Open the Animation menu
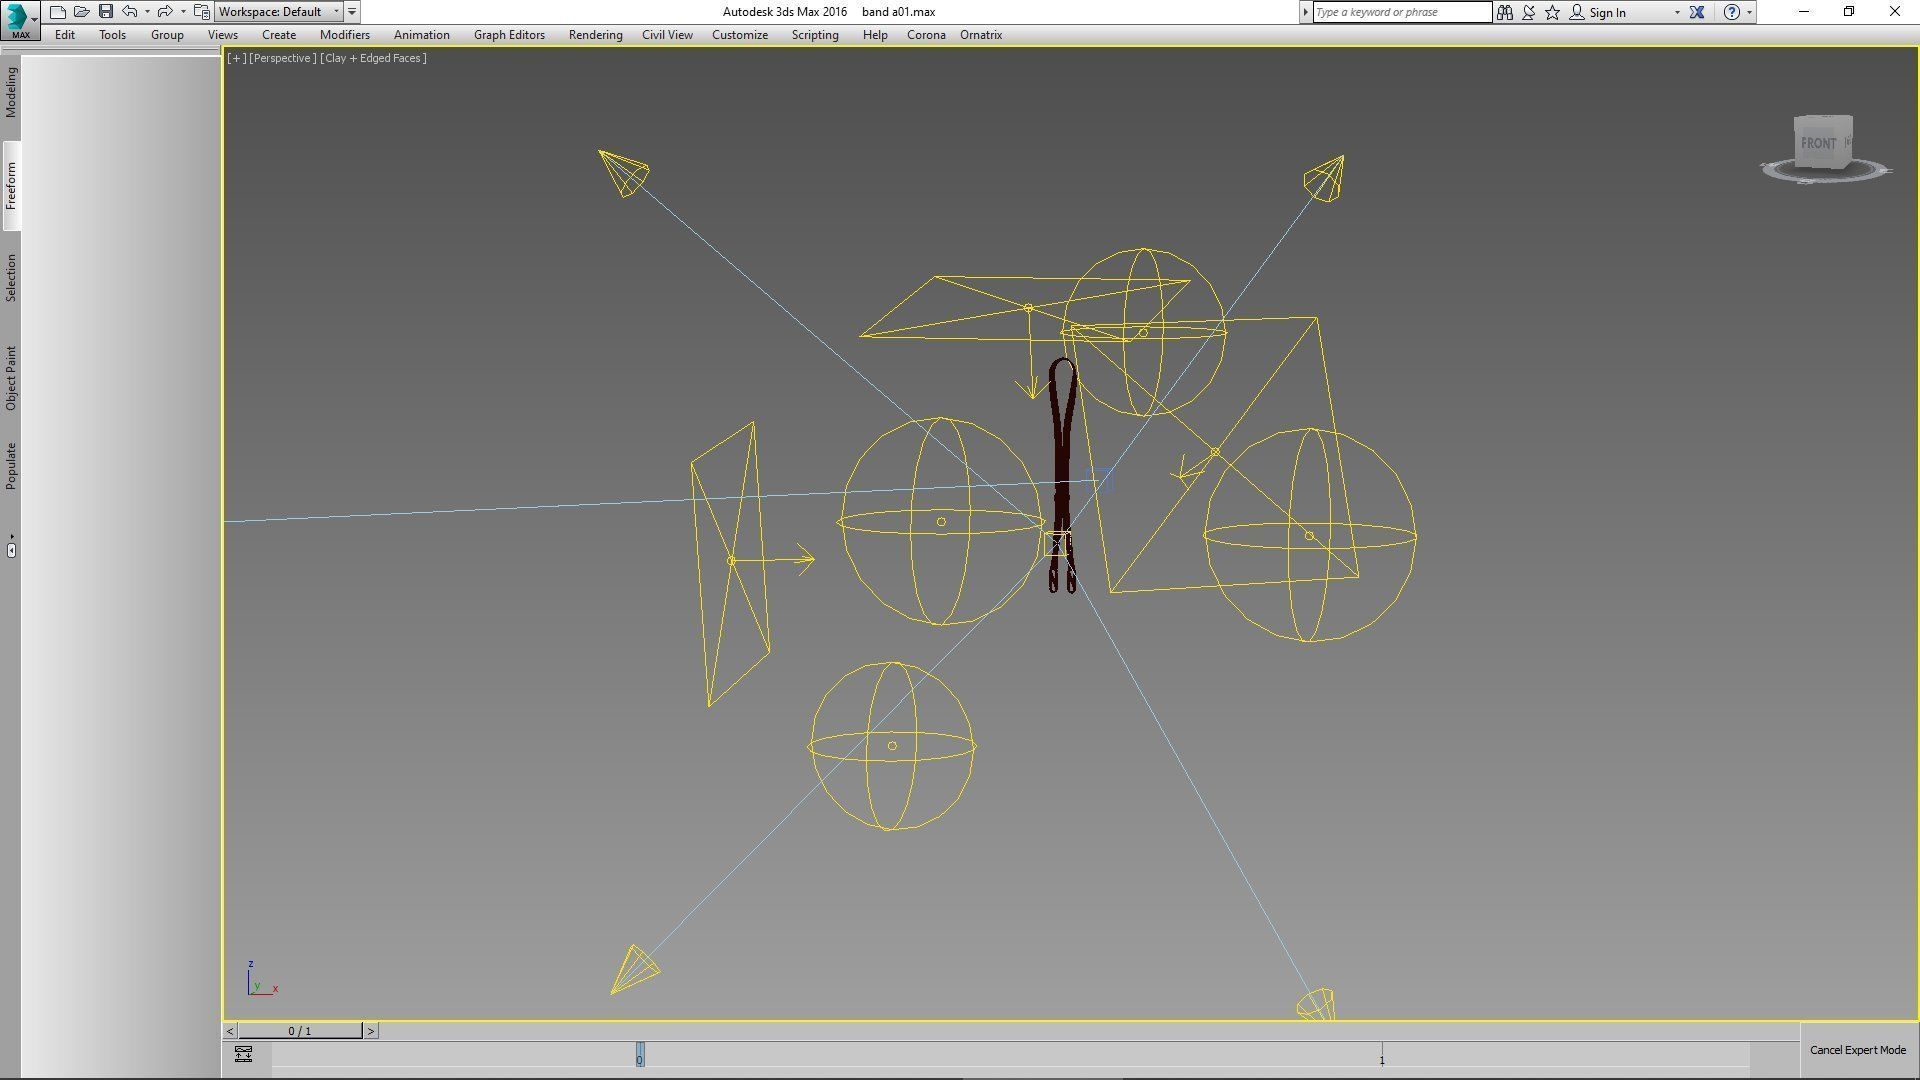Viewport: 1920px width, 1080px height. pyautogui.click(x=421, y=35)
